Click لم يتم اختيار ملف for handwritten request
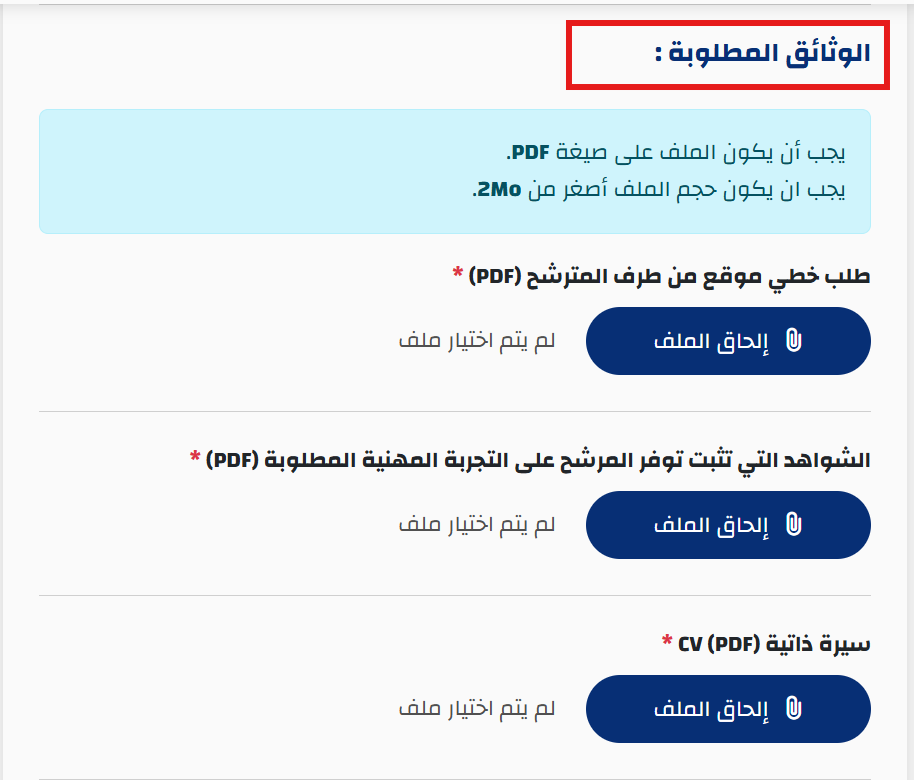The height and width of the screenshot is (780, 914). 476,341
